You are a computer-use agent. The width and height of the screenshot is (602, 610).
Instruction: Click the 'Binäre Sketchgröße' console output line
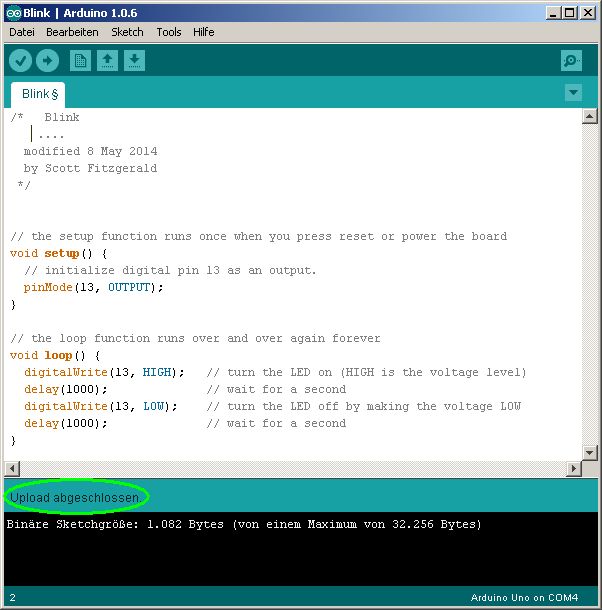pyautogui.click(x=244, y=524)
